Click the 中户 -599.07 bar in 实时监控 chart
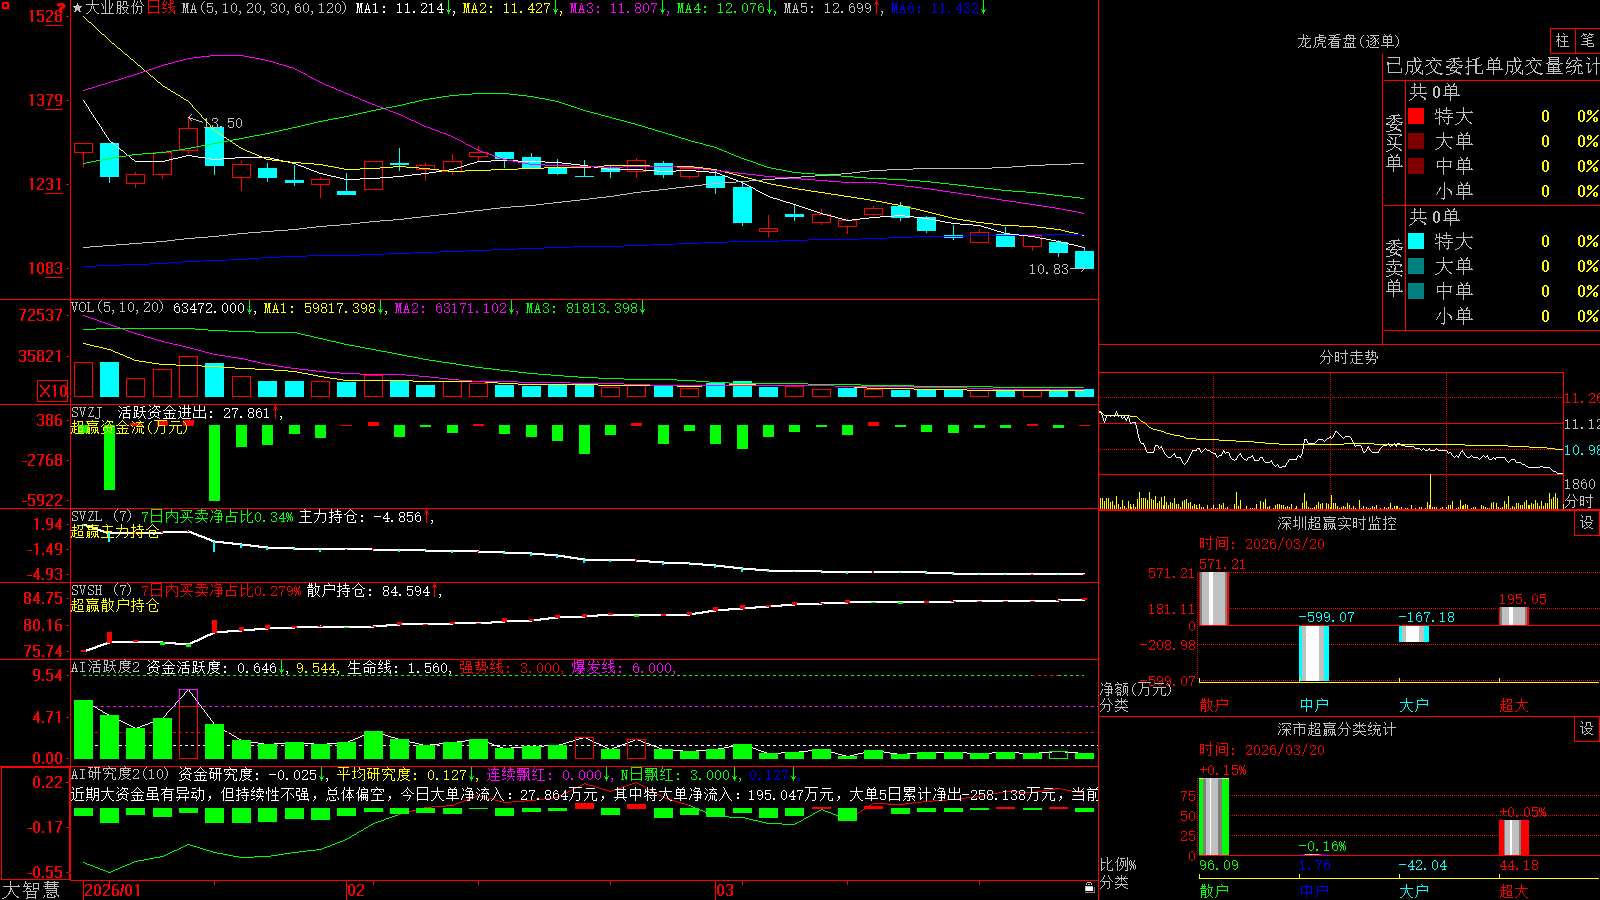The height and width of the screenshot is (900, 1600). coord(1314,653)
